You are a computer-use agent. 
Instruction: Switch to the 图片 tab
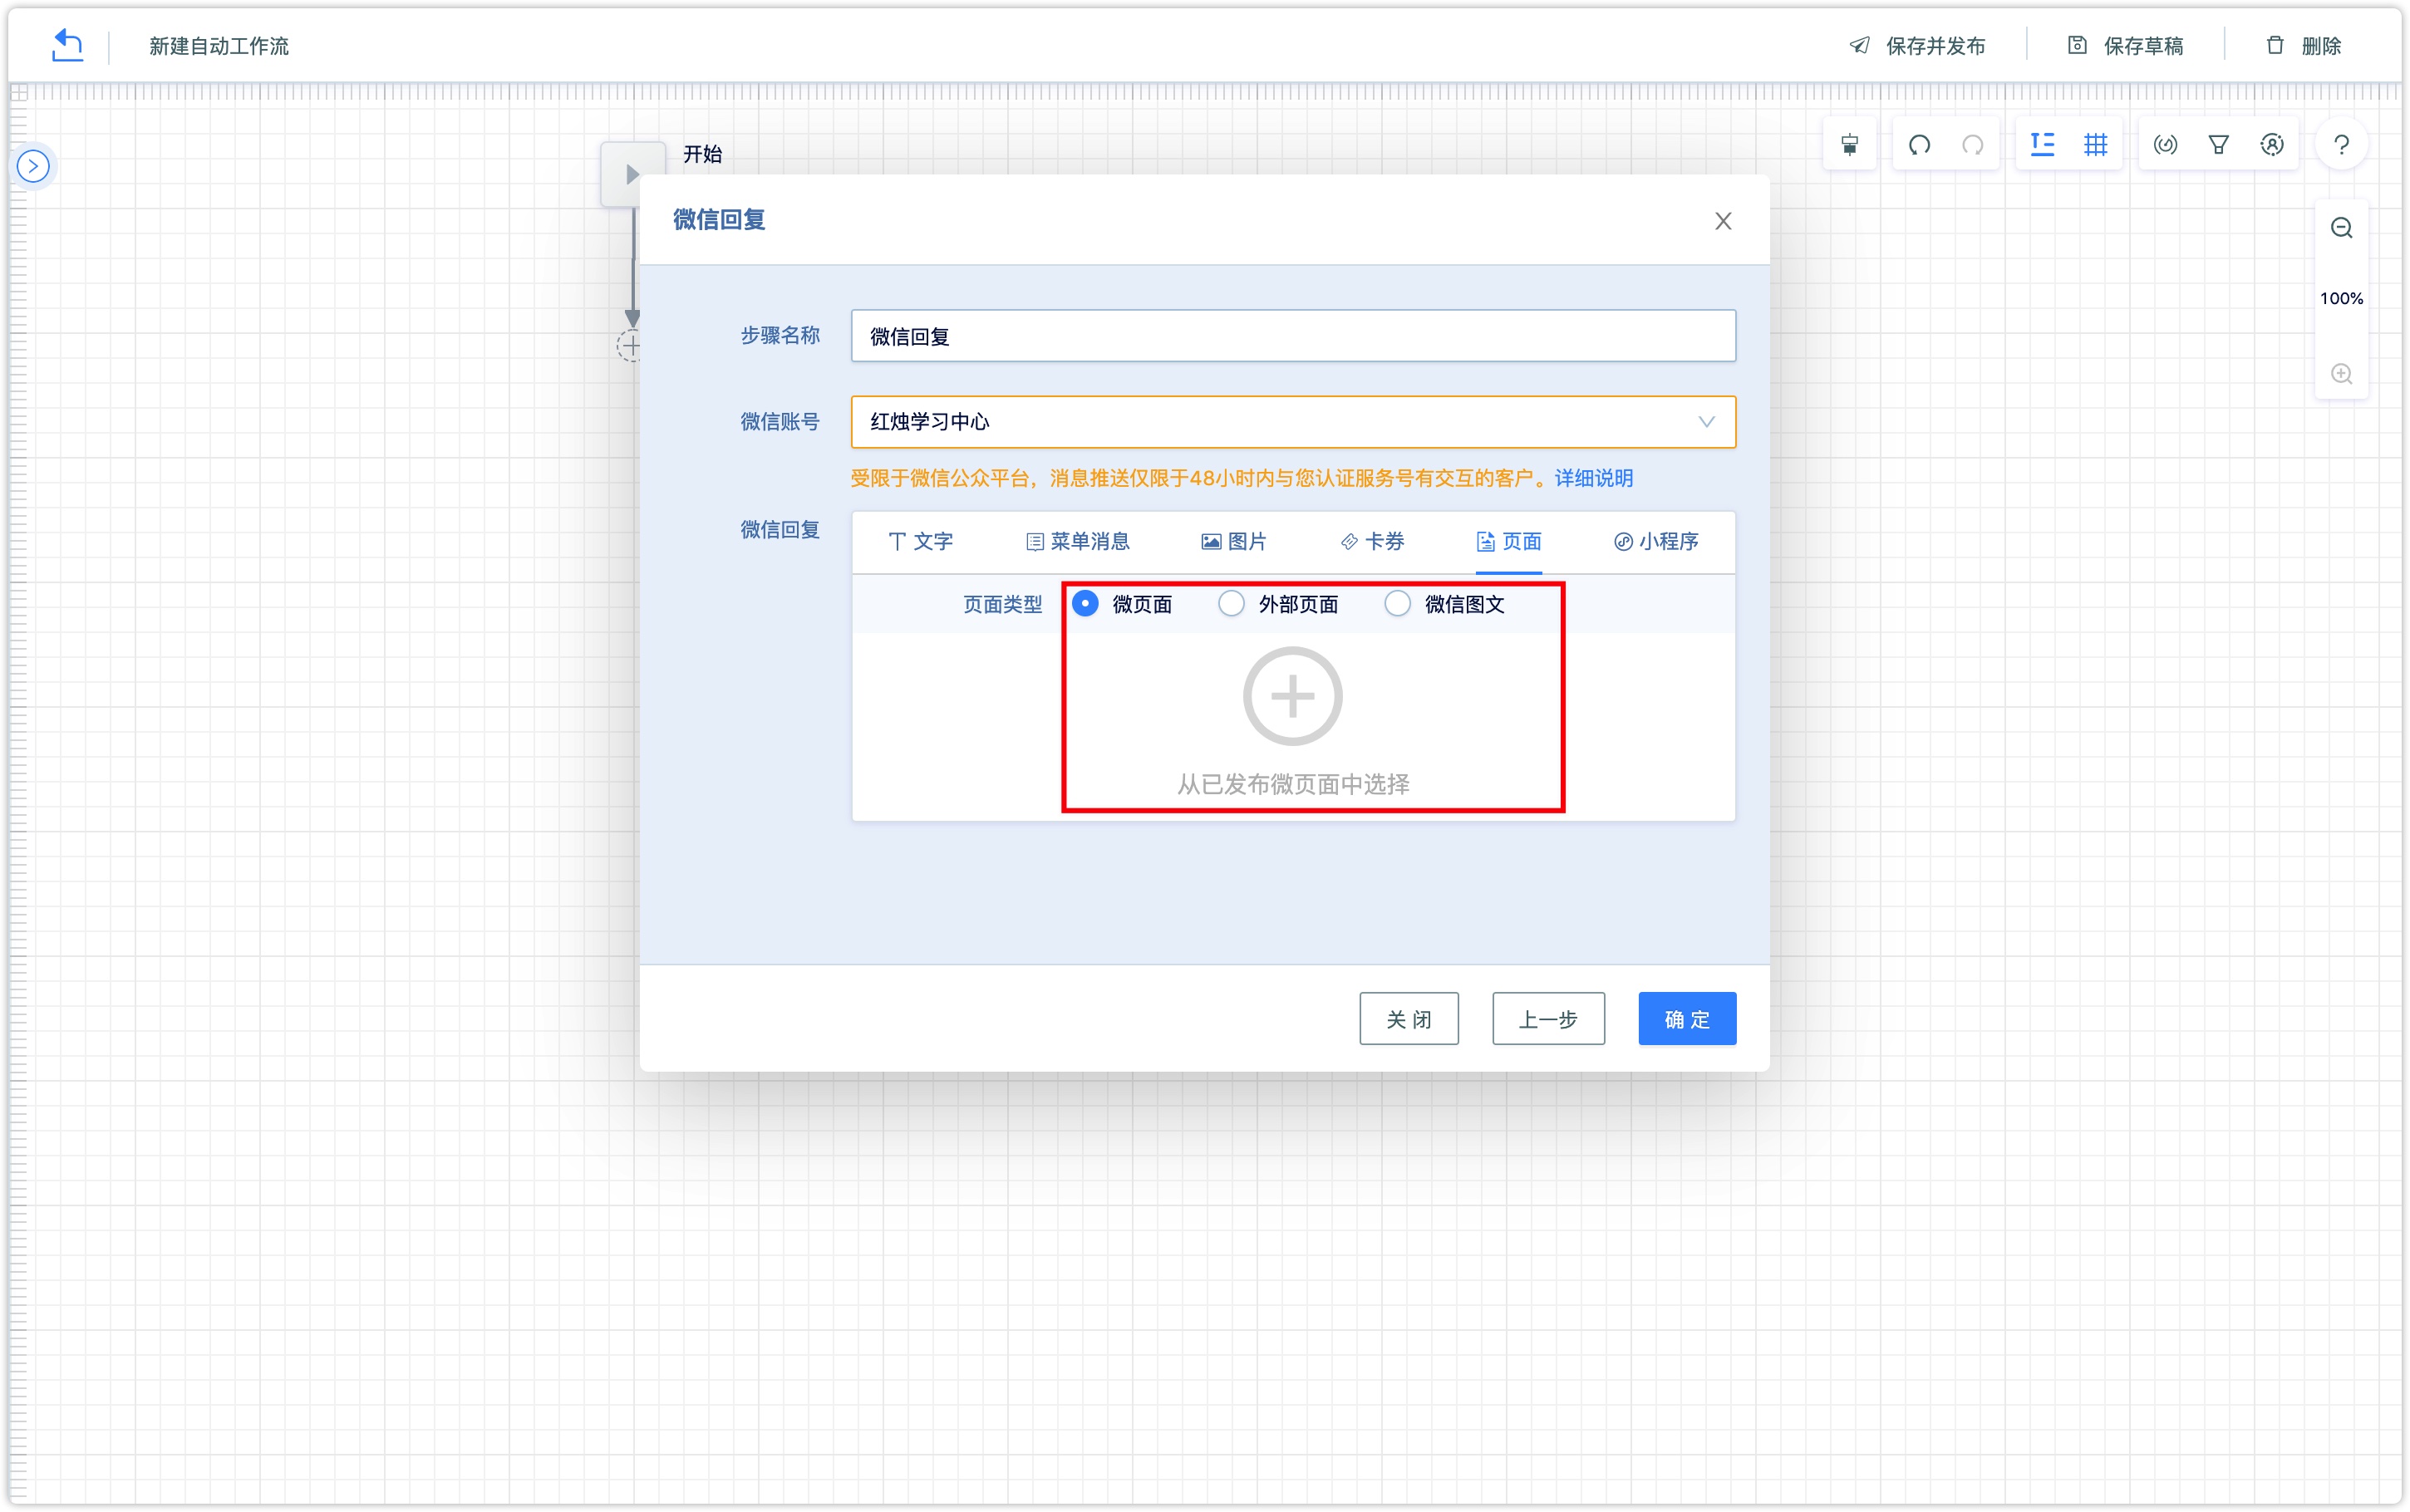click(x=1233, y=541)
